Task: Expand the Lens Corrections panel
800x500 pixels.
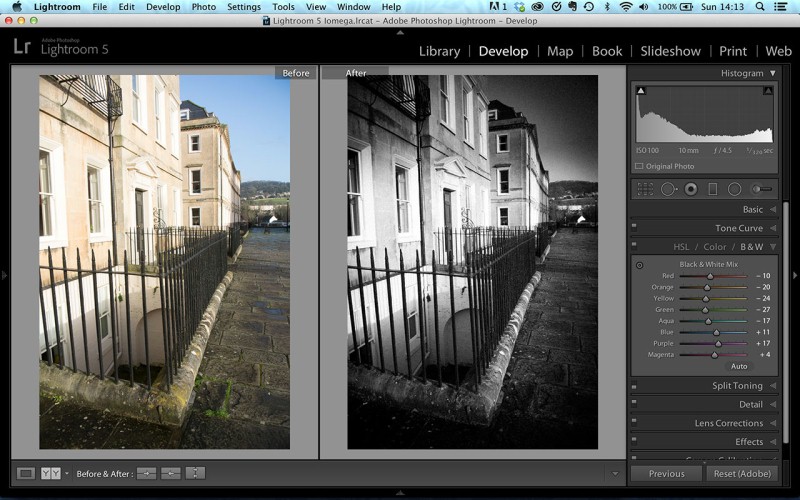Action: (x=773, y=423)
